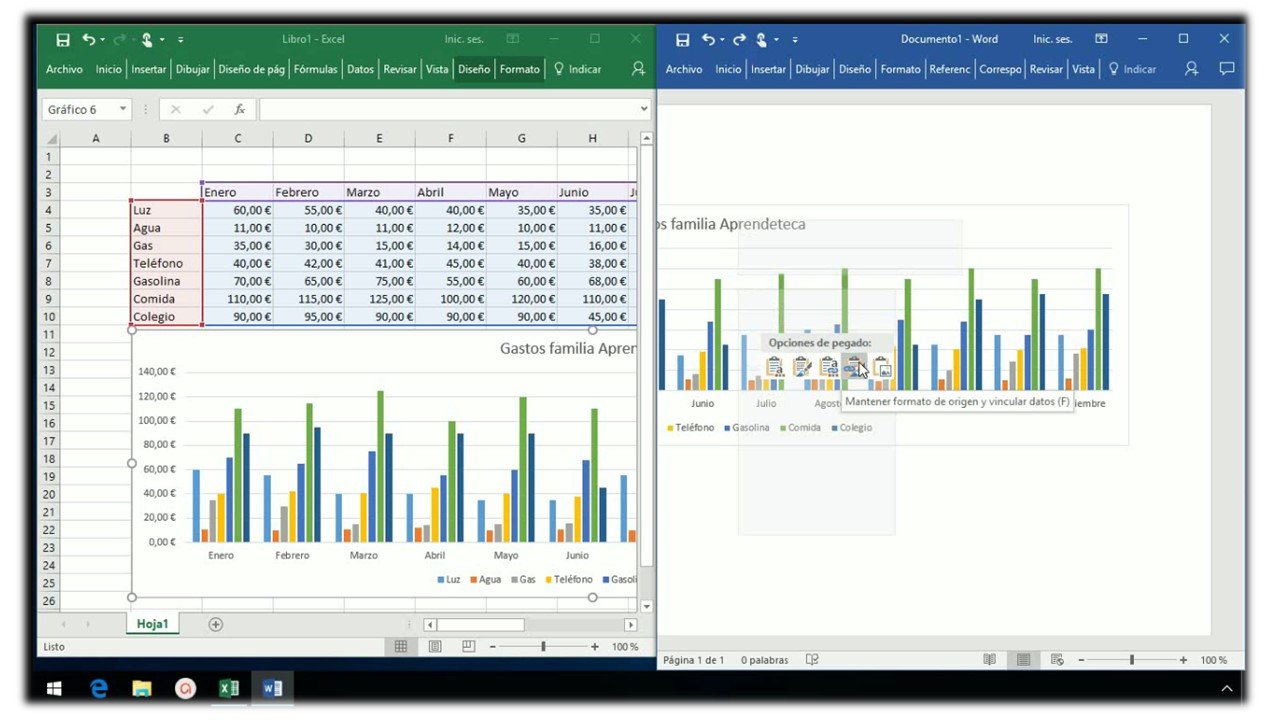Click Excel zoom out minus button

492,647
